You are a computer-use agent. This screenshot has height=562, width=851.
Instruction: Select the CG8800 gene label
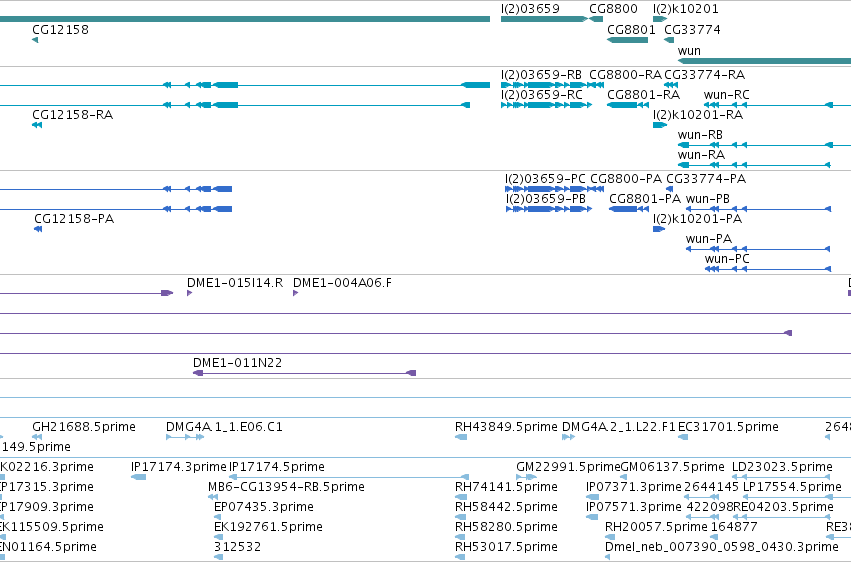pyautogui.click(x=613, y=9)
